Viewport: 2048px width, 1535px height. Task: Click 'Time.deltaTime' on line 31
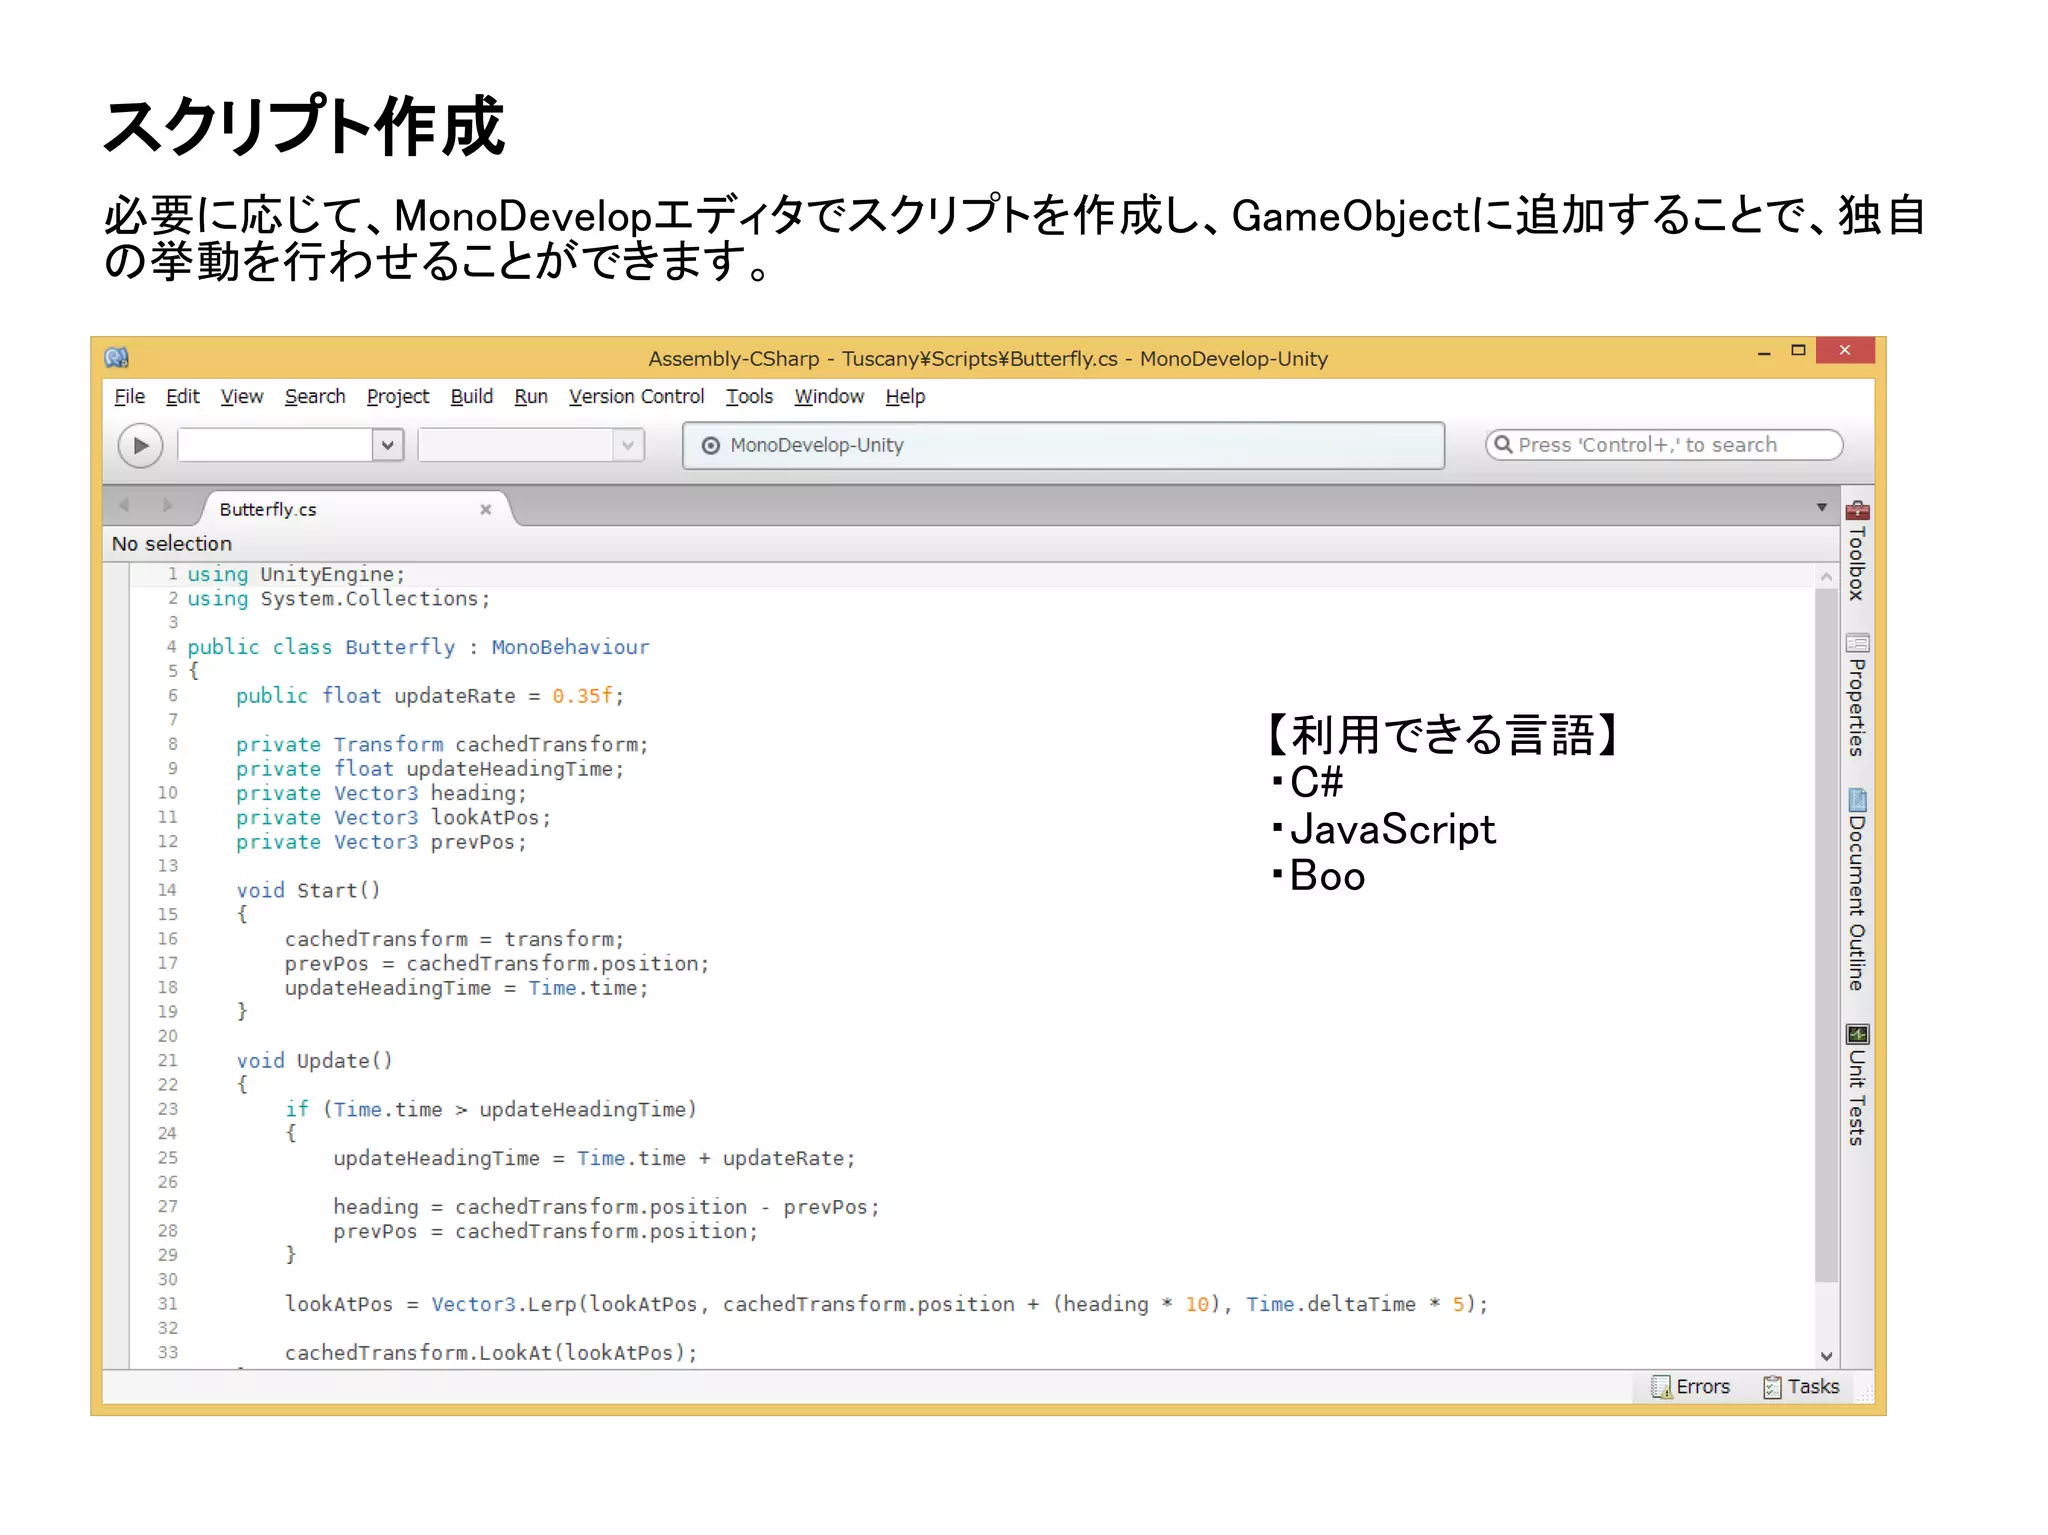pyautogui.click(x=1330, y=1304)
